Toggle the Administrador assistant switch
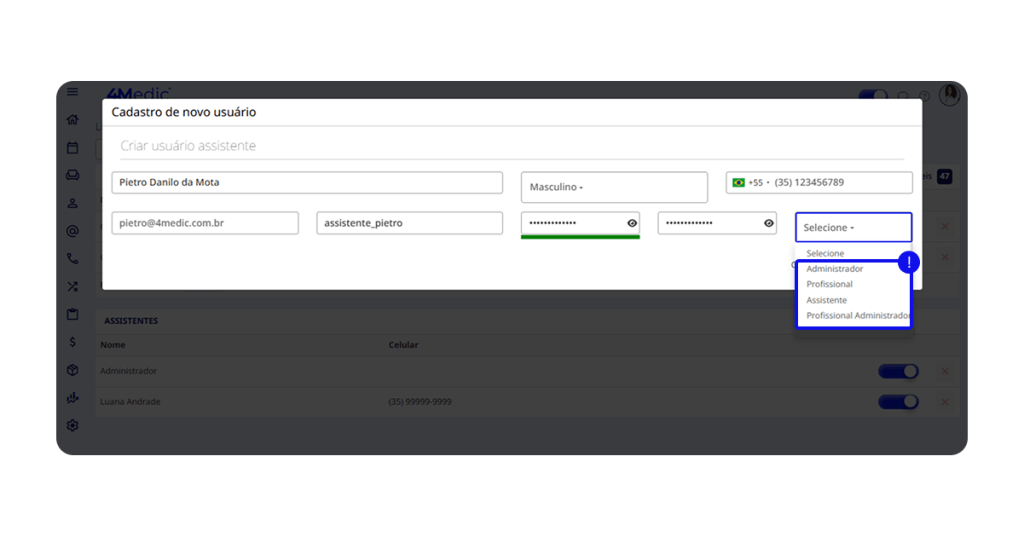1024x537 pixels. (x=897, y=371)
